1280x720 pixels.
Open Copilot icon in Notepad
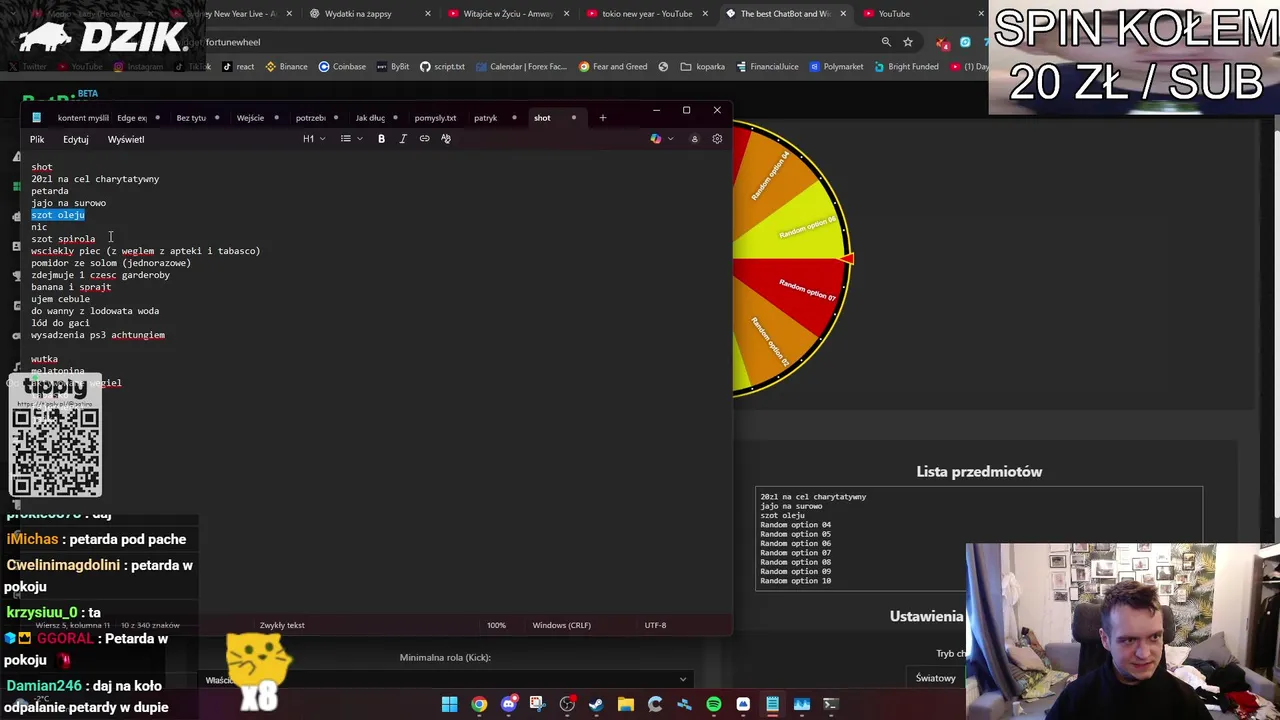coord(656,139)
